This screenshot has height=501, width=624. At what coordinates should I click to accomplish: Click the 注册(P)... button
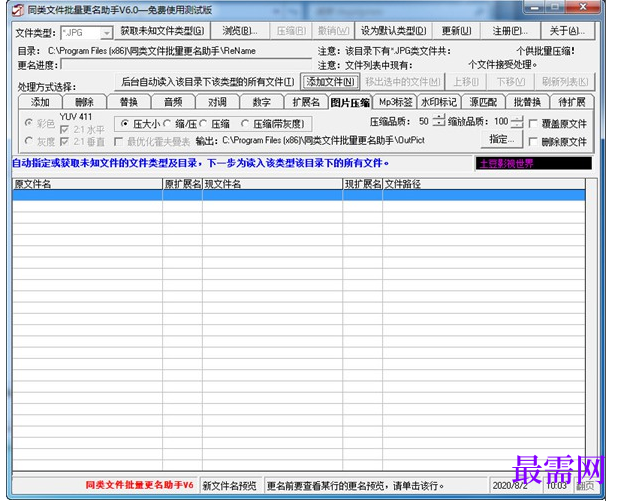[510, 31]
